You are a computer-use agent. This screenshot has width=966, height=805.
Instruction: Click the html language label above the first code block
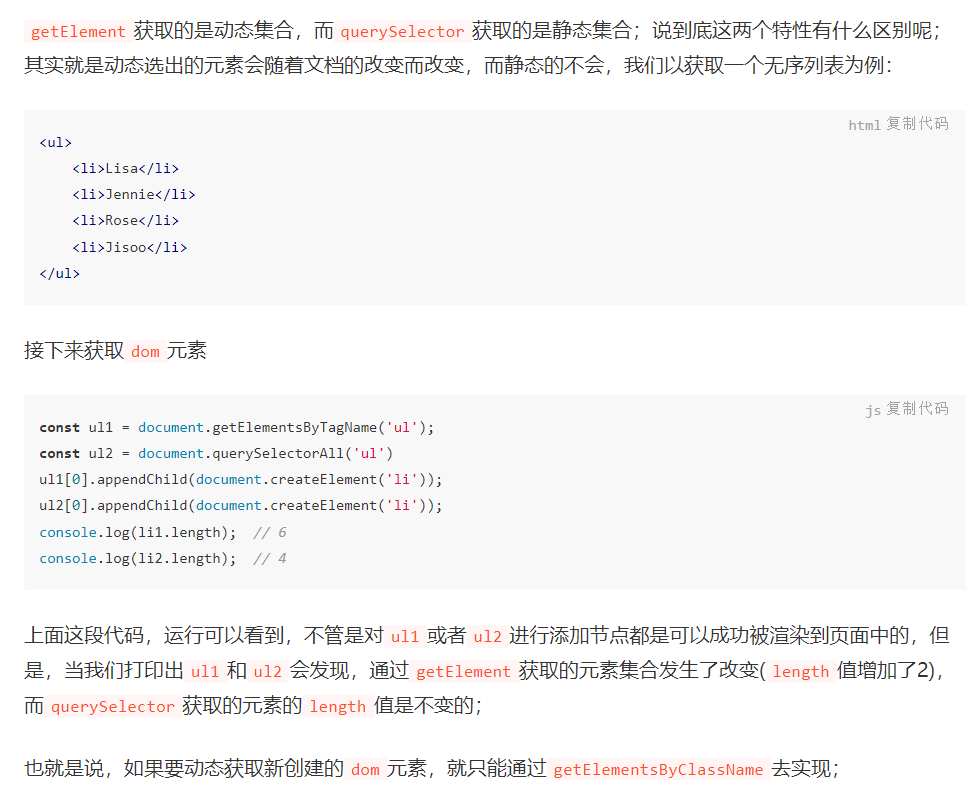(x=864, y=124)
